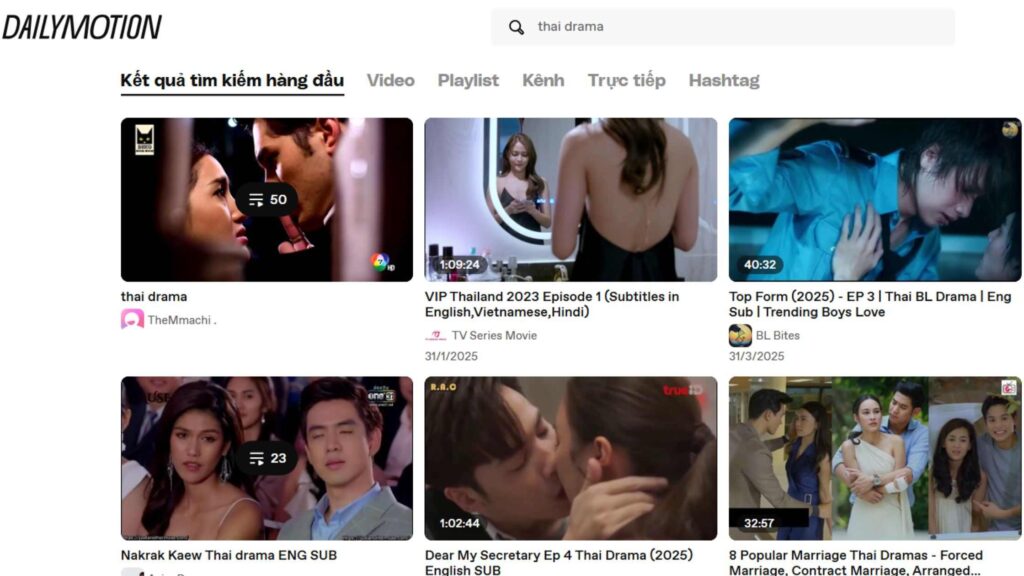Image resolution: width=1024 pixels, height=576 pixels.
Task: Open the Hashtag tab
Action: [725, 80]
